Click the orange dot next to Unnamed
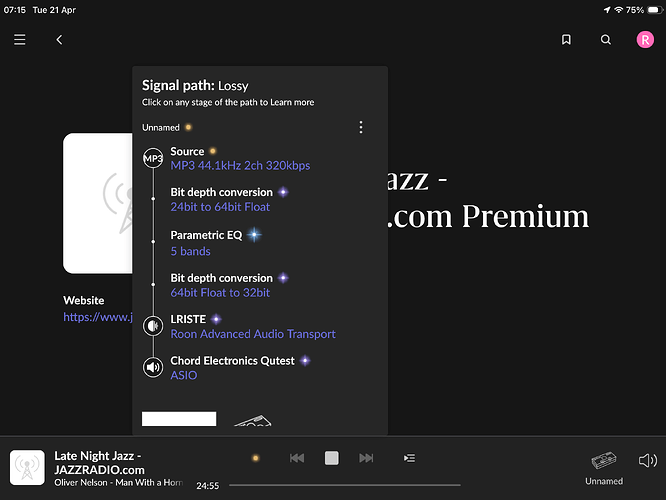 pyautogui.click(x=188, y=127)
